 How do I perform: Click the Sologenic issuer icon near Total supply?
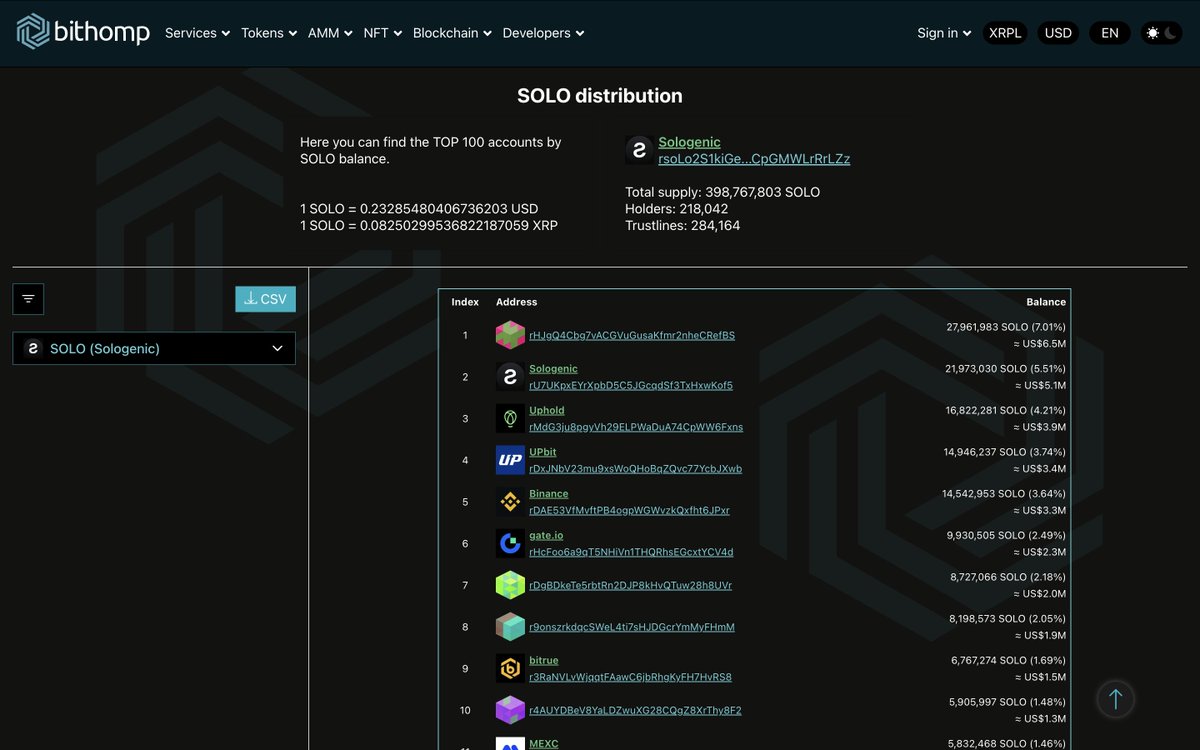point(639,150)
